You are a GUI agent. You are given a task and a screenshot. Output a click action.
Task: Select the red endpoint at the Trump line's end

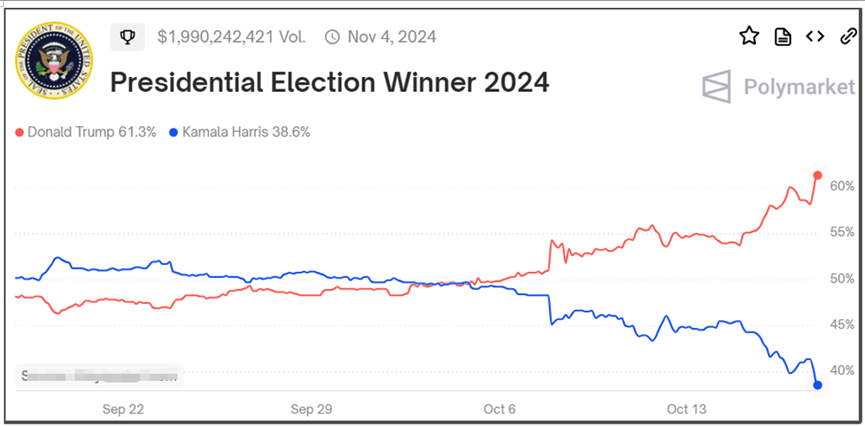point(818,176)
